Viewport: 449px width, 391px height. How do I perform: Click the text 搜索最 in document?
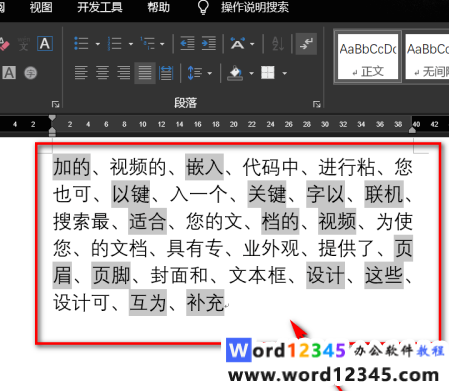[81, 221]
